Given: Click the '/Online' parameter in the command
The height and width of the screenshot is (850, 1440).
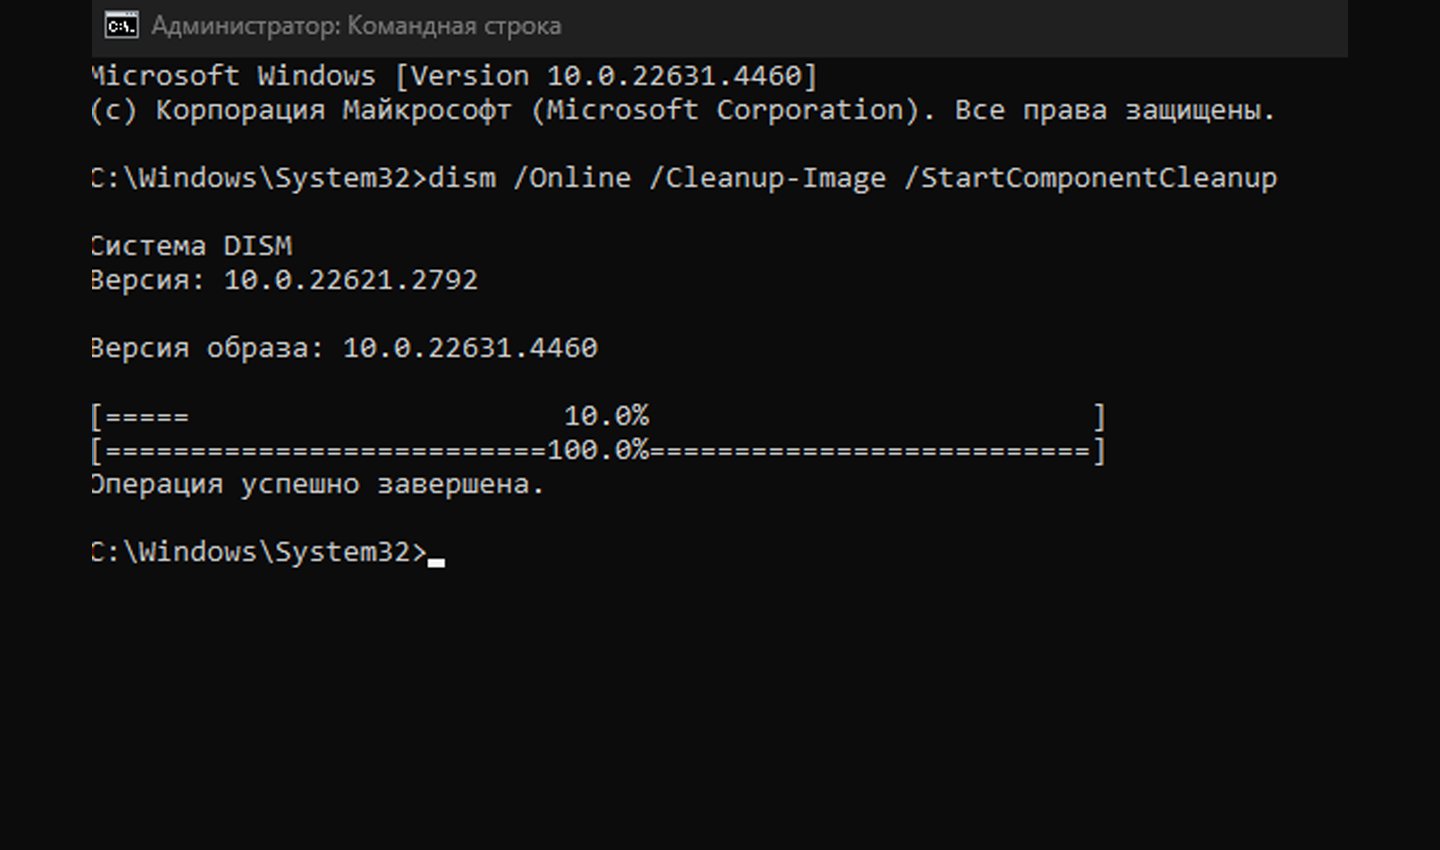Looking at the screenshot, I should pyautogui.click(x=572, y=178).
